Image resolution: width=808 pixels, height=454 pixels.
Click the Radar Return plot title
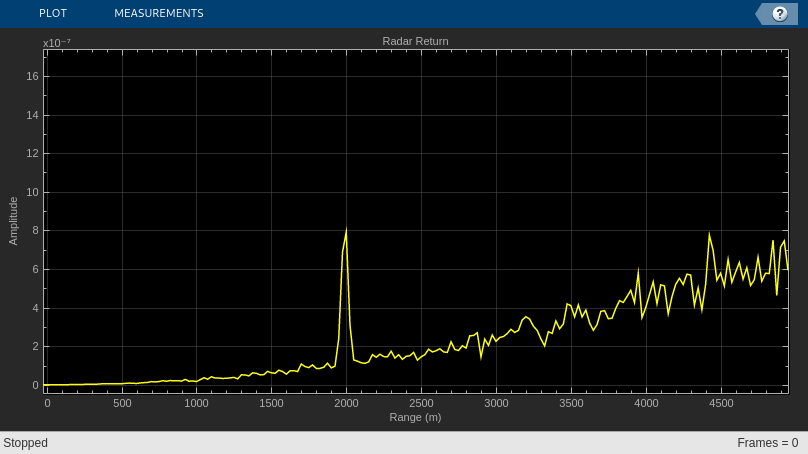(x=415, y=41)
